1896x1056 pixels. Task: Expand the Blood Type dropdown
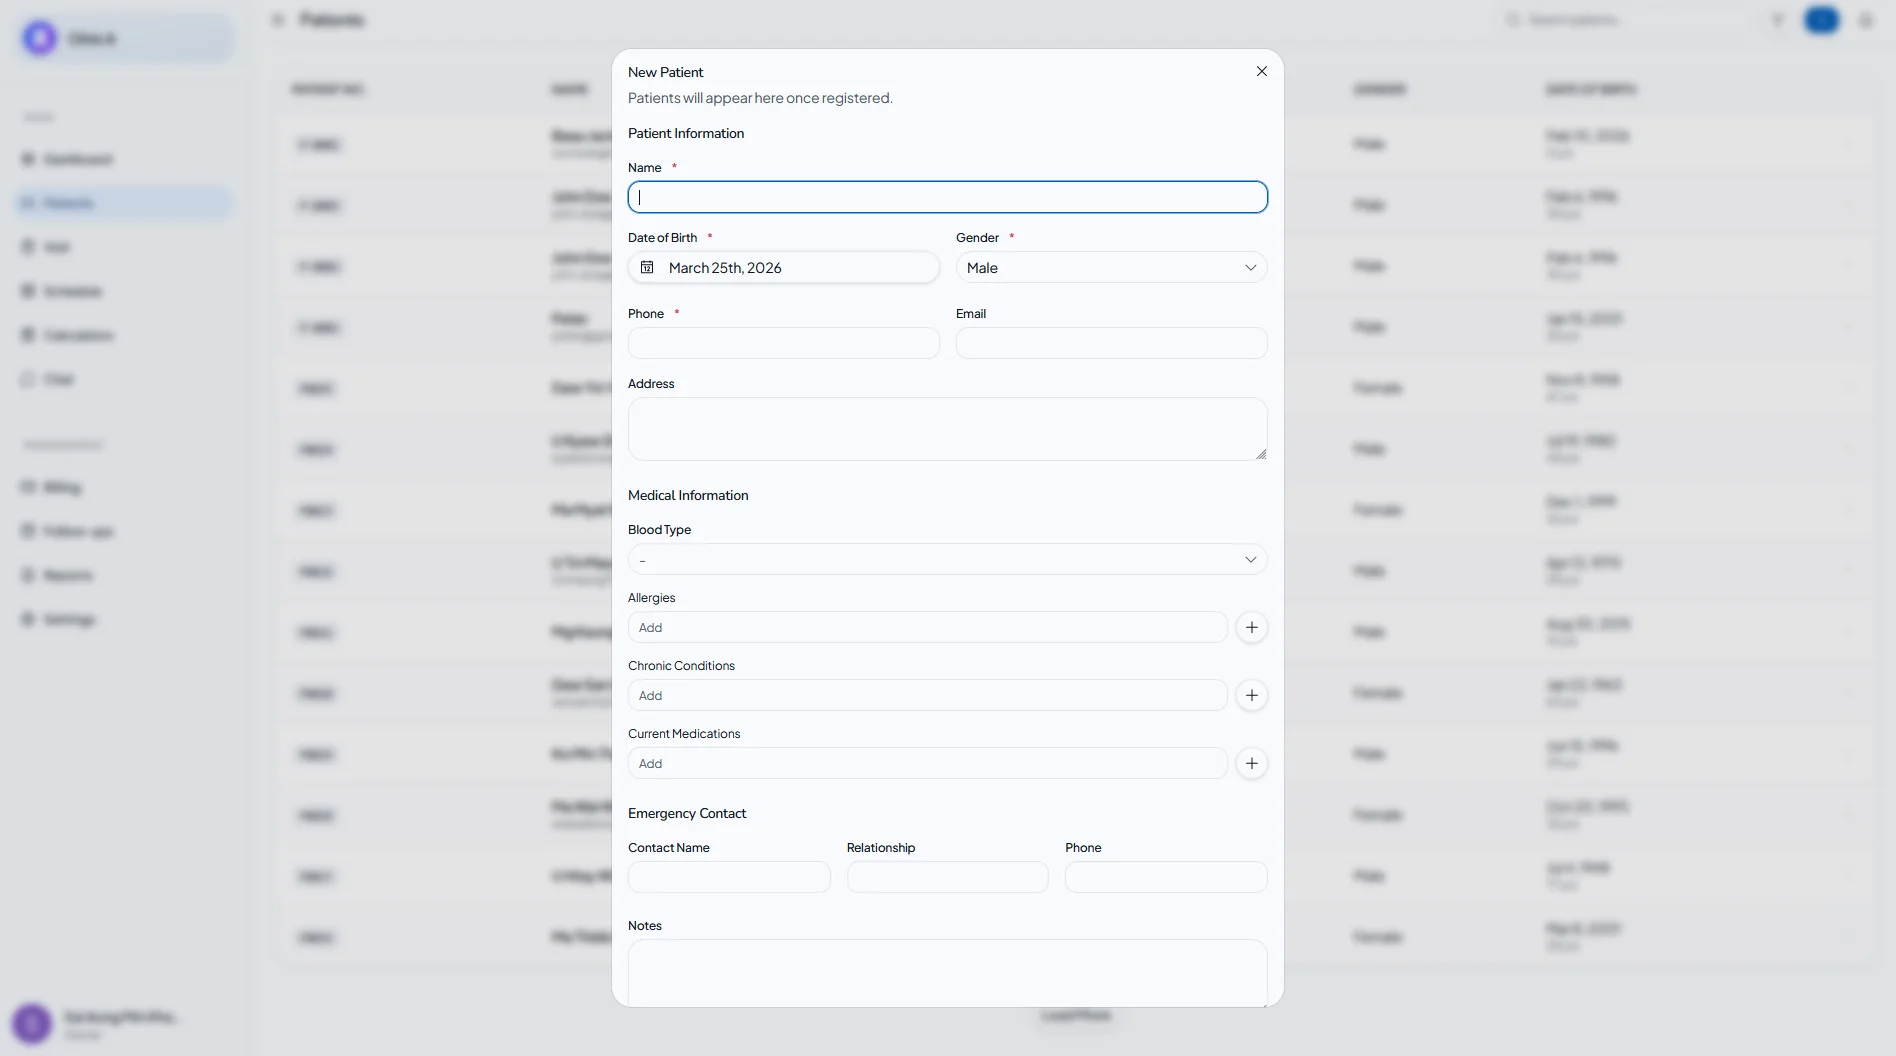pos(947,559)
